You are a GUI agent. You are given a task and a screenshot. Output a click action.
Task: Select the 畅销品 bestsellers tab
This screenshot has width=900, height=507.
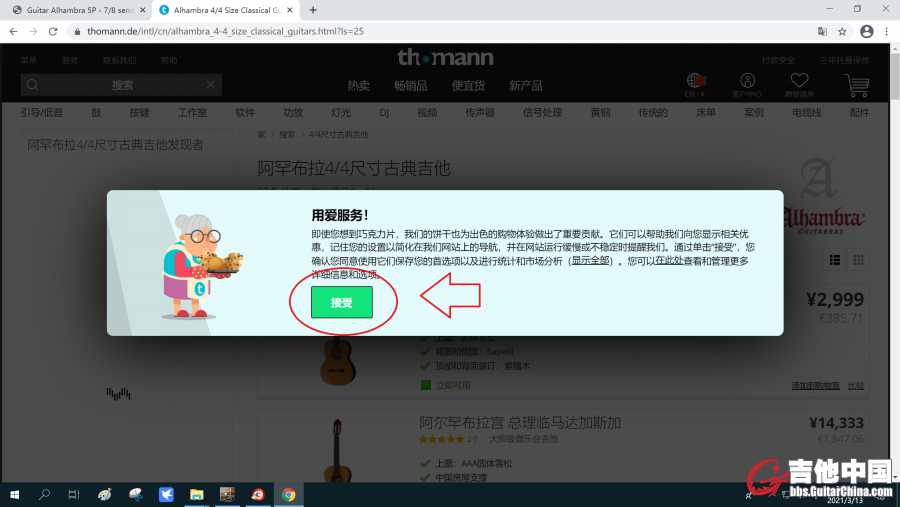410,86
